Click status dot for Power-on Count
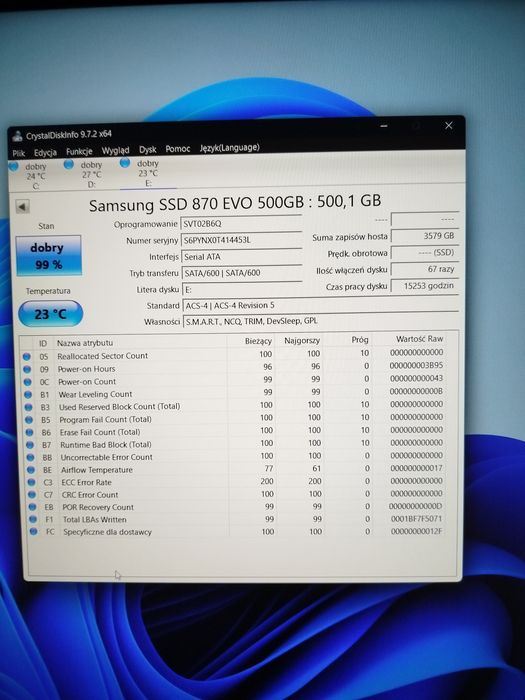The width and height of the screenshot is (525, 700). (x=28, y=382)
